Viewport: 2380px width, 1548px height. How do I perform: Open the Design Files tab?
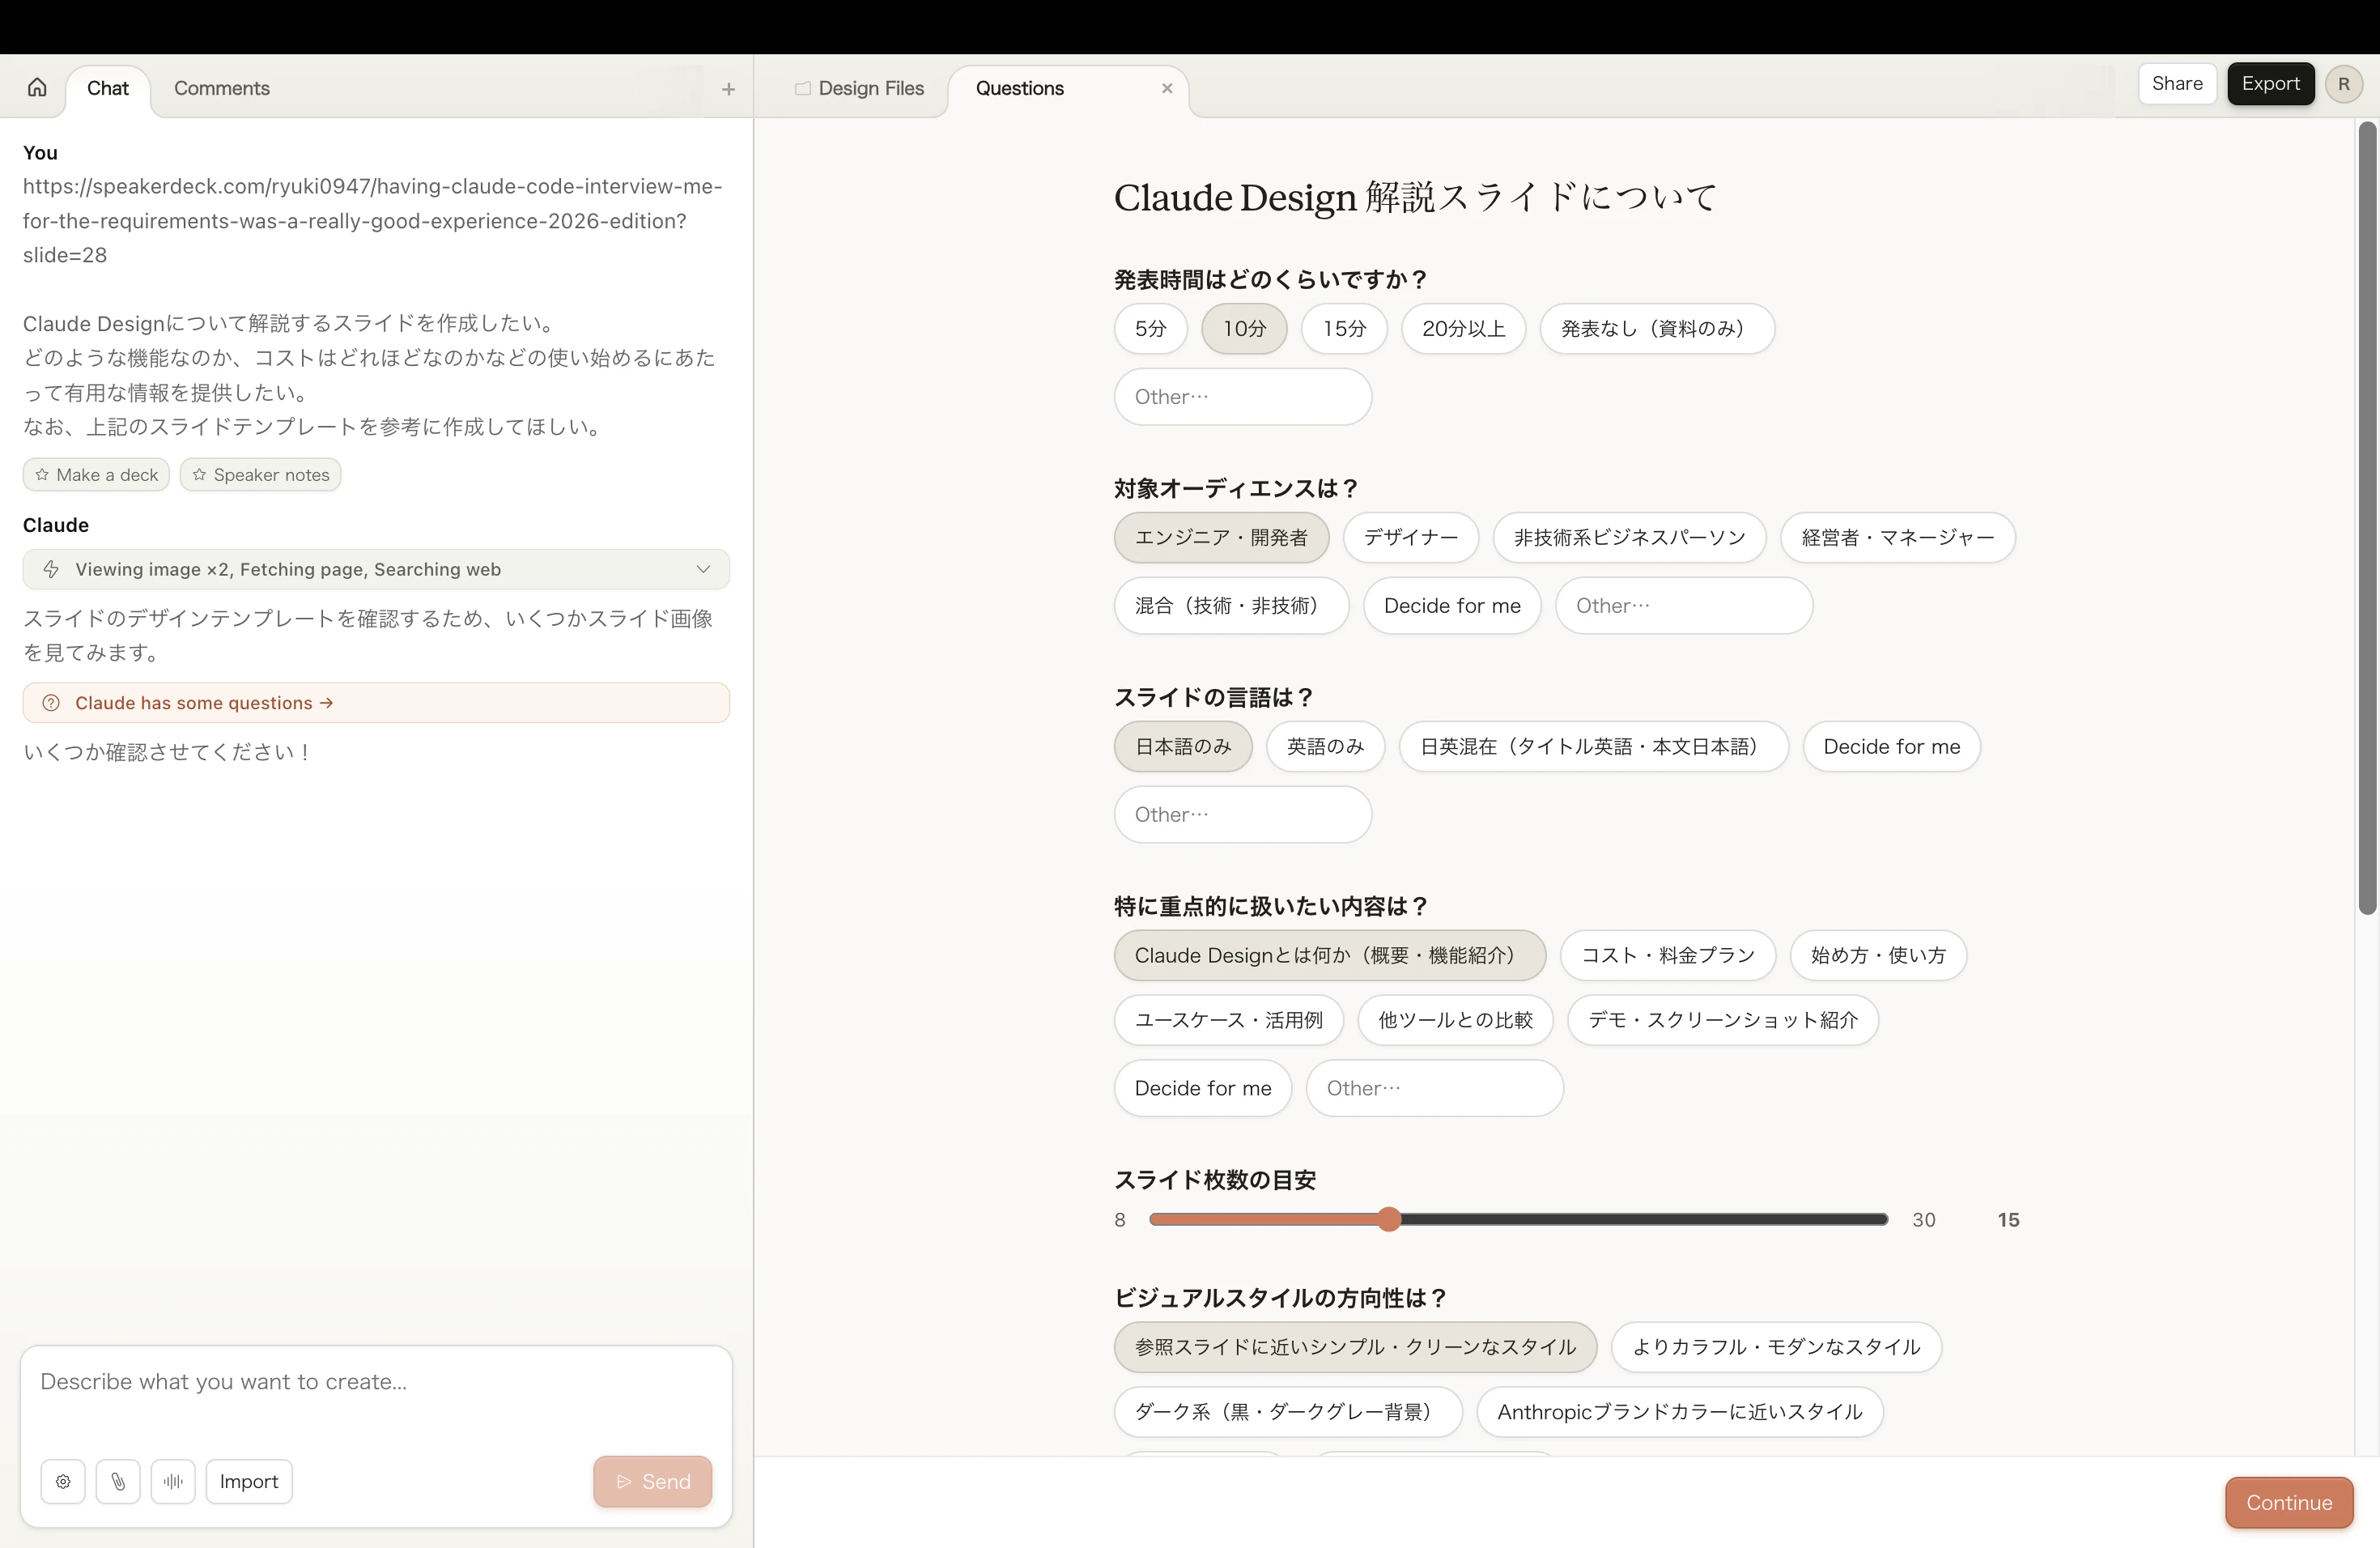click(x=860, y=88)
